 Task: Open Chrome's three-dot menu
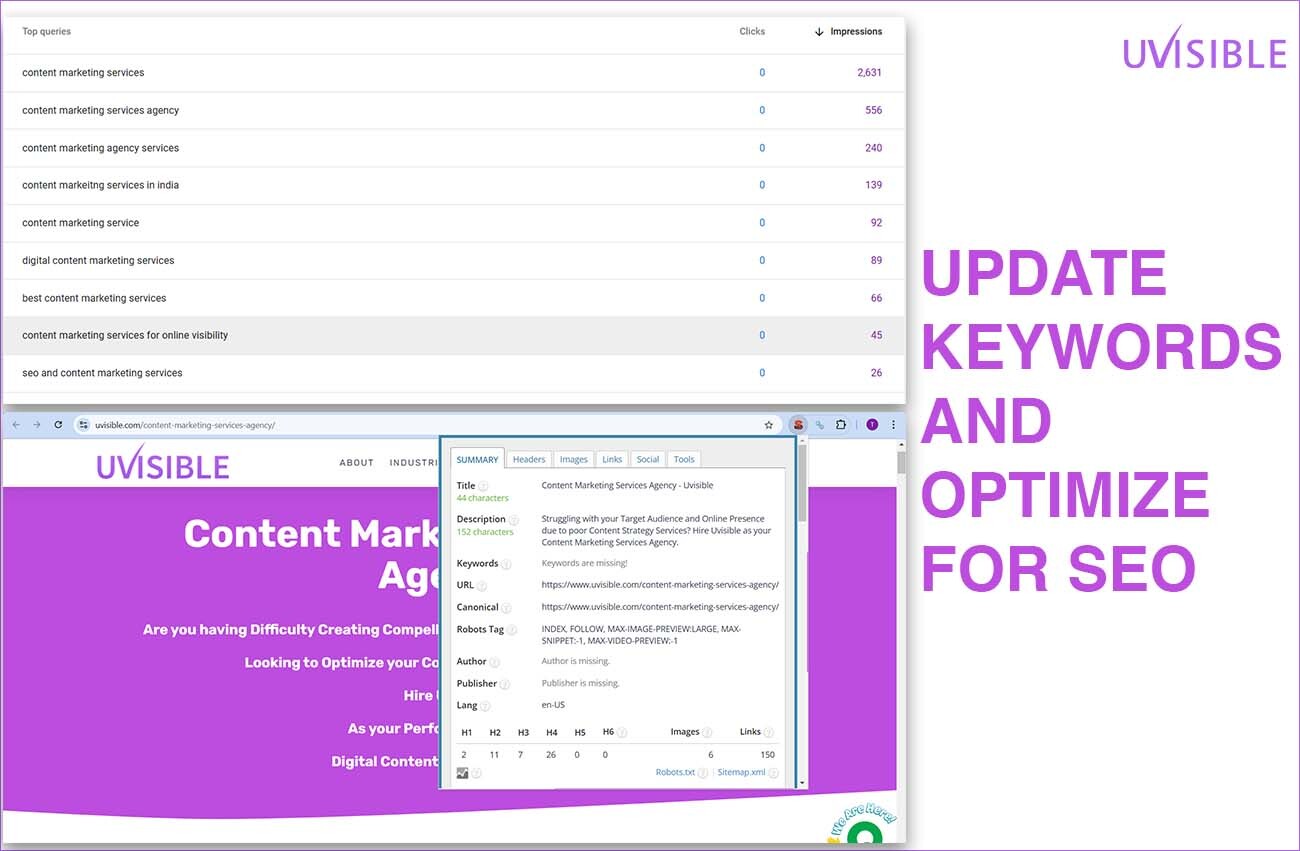(893, 425)
